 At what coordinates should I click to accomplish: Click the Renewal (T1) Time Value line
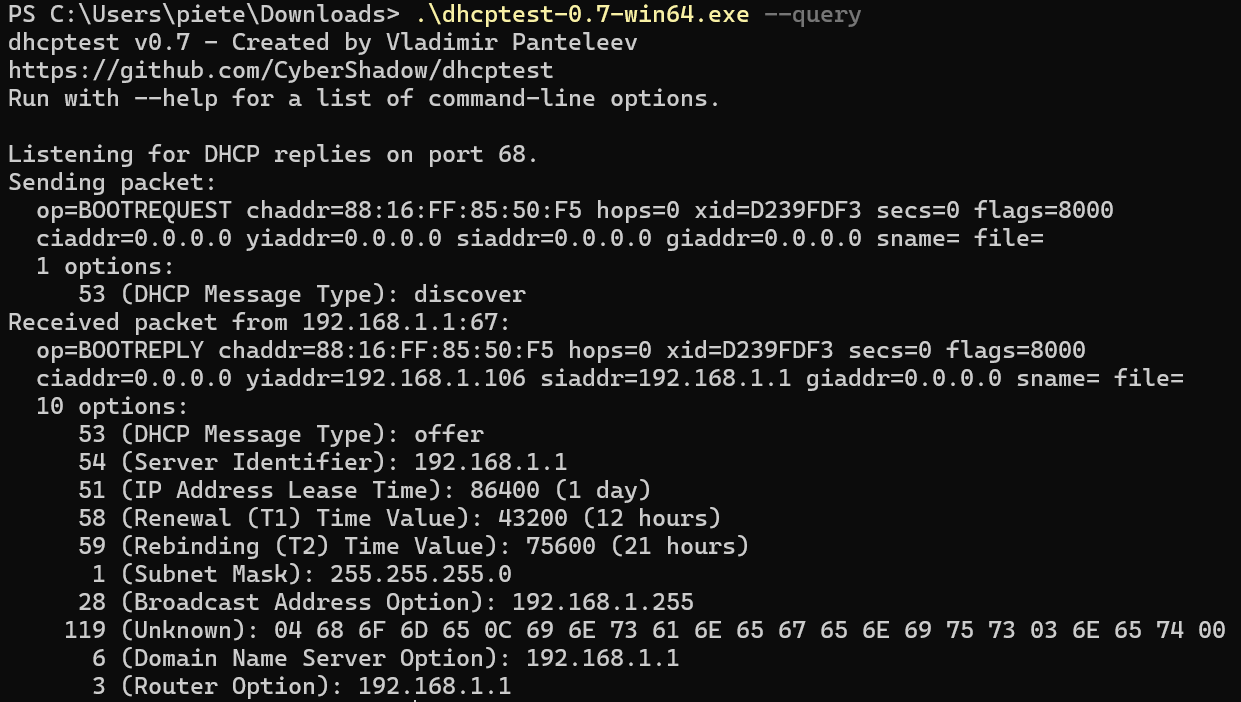click(399, 518)
